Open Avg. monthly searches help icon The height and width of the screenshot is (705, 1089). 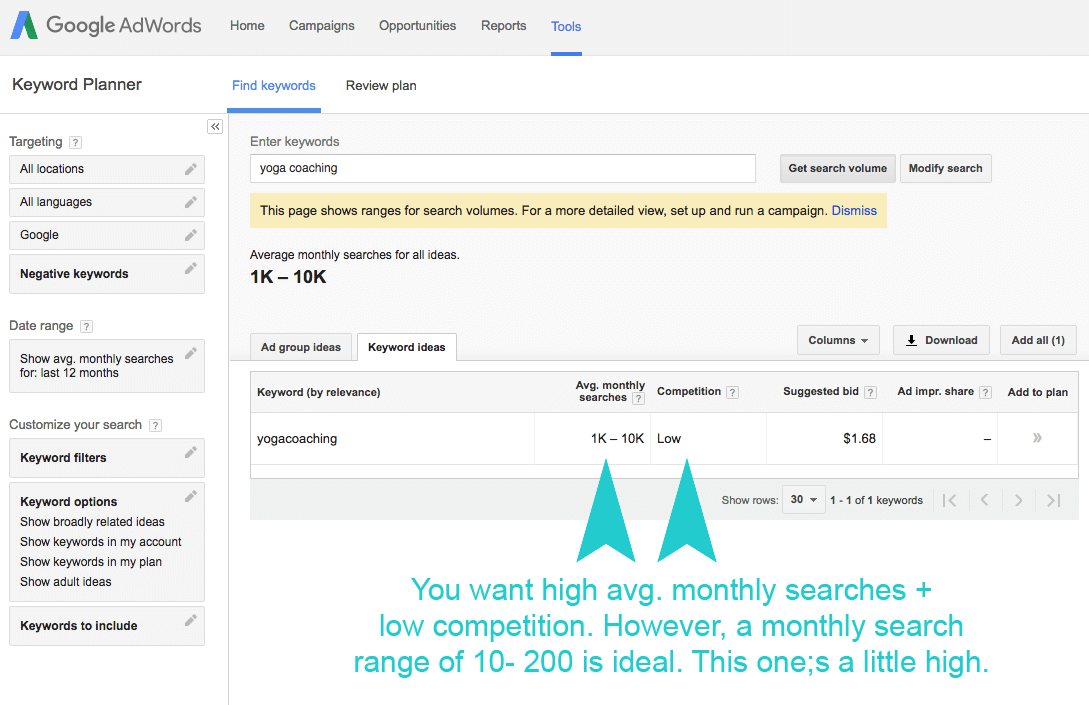pos(638,399)
